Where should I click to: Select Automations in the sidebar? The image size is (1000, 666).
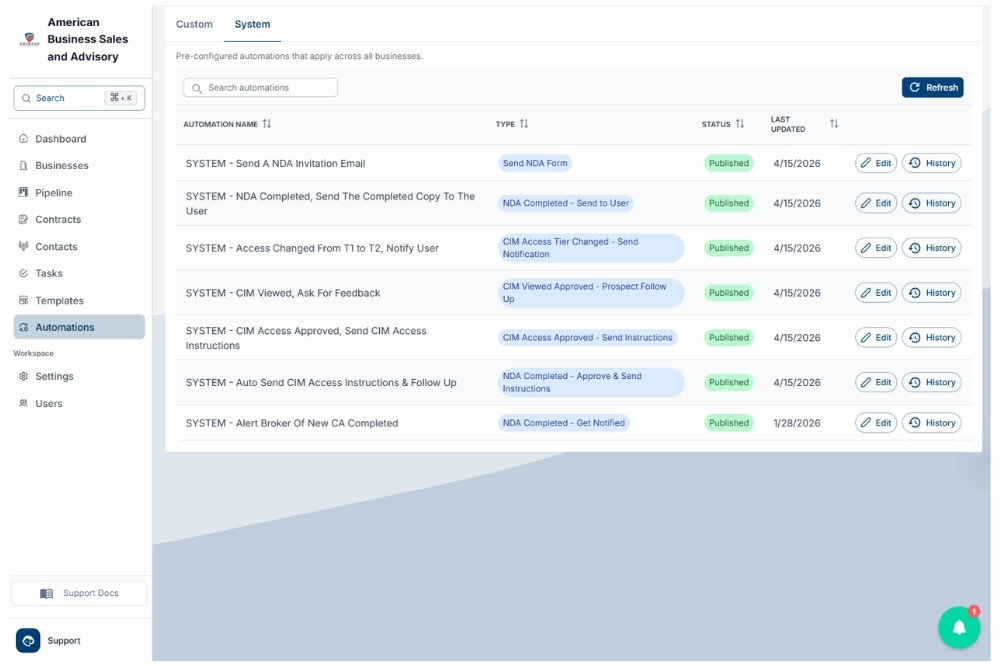pyautogui.click(x=79, y=327)
